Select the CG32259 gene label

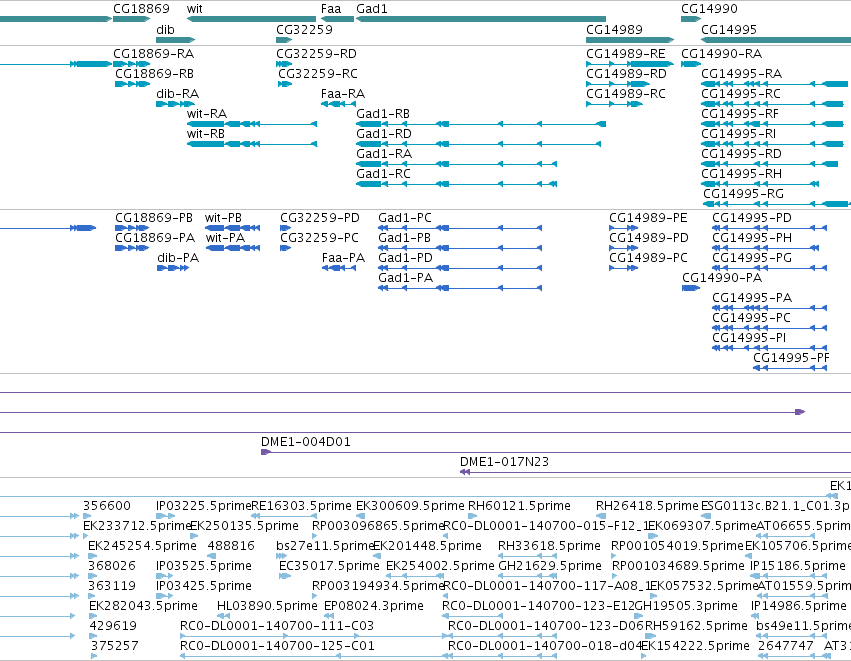[304, 30]
